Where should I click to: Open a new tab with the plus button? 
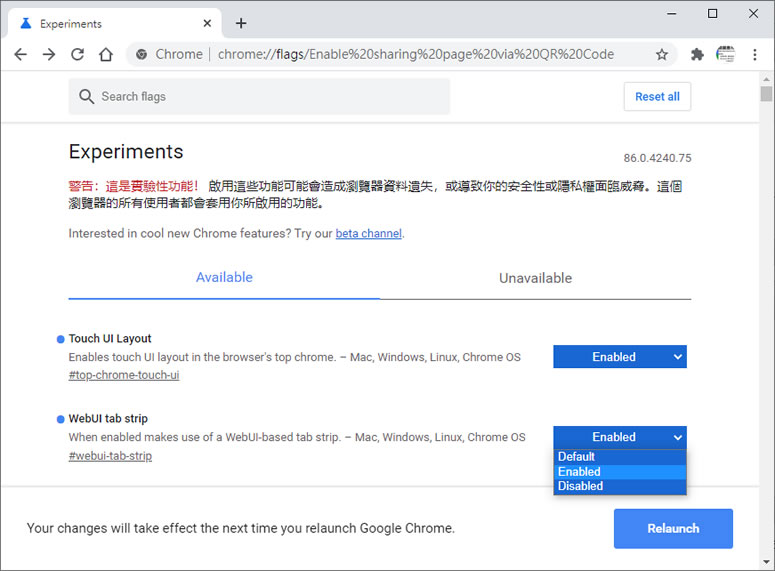point(241,23)
